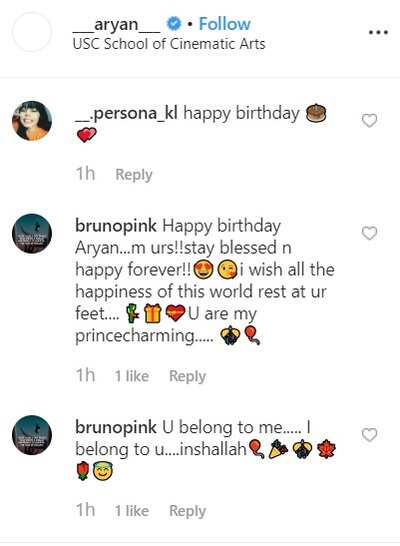Open brunopink username in the birthday wish comment
The height and width of the screenshot is (546, 400).
tap(116, 226)
